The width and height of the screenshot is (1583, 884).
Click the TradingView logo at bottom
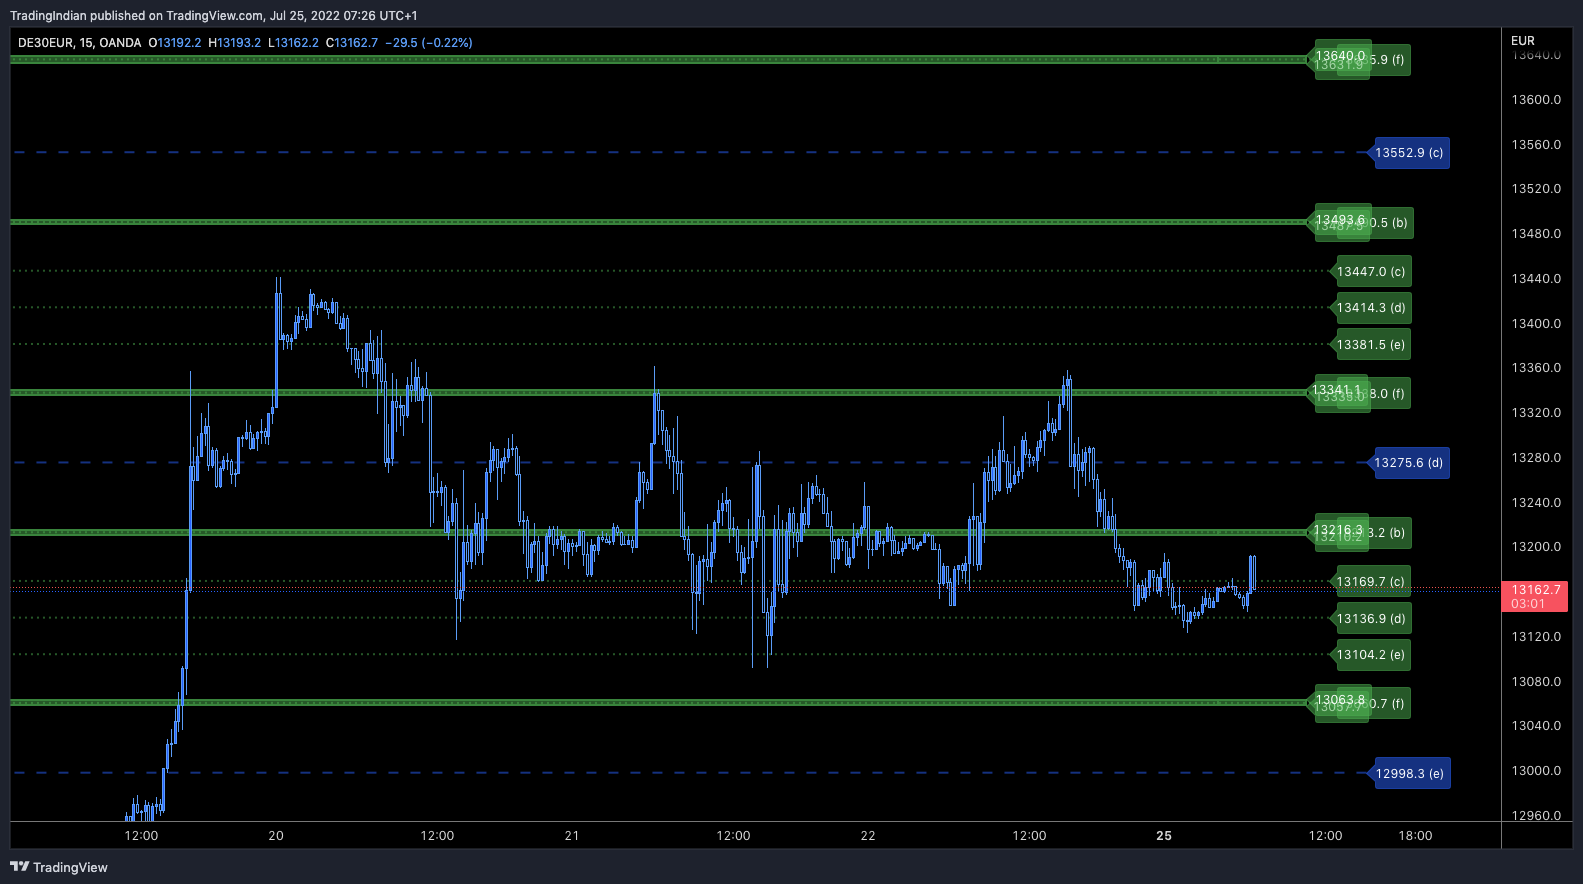tap(59, 867)
